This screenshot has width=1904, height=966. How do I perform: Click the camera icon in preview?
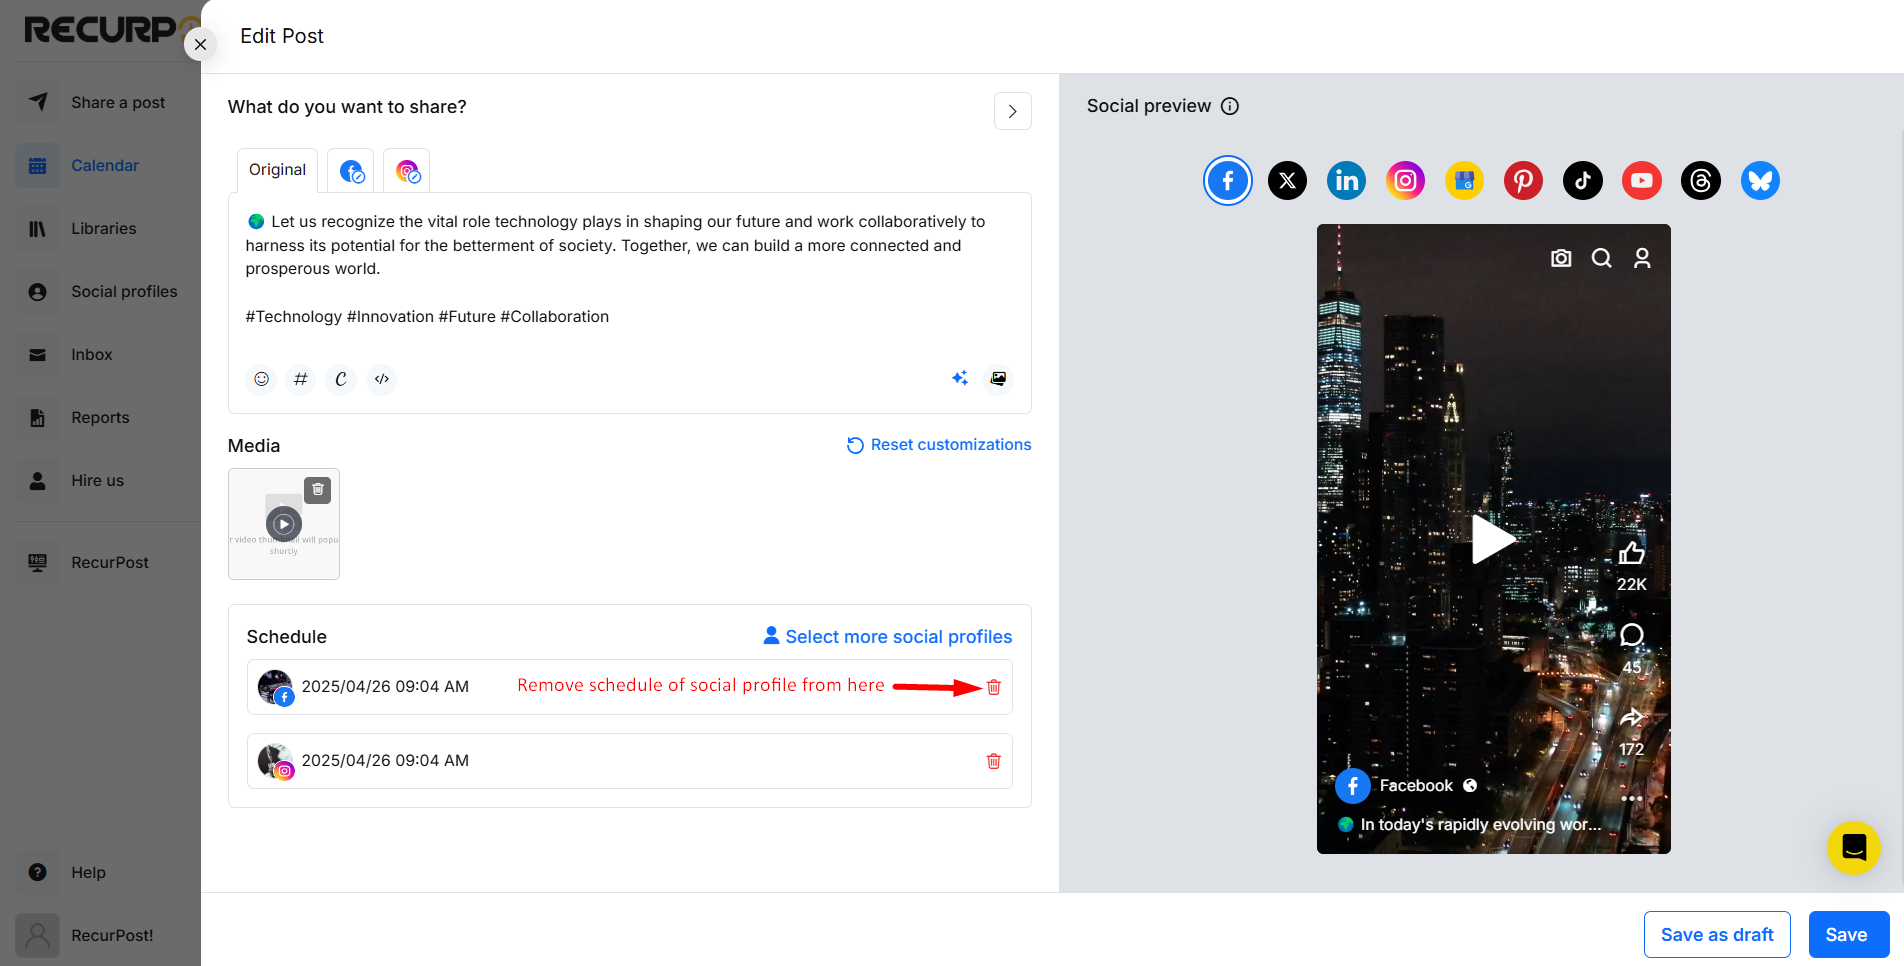tap(1561, 258)
